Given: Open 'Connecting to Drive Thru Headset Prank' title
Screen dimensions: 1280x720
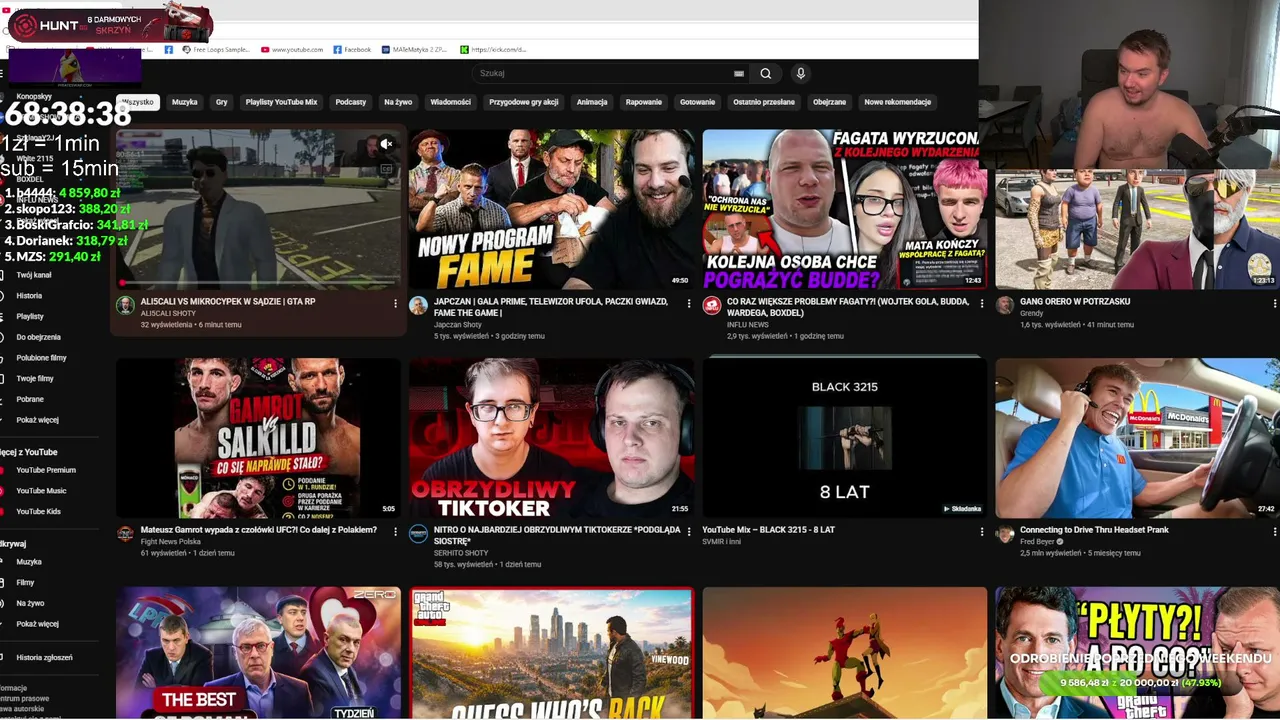Looking at the screenshot, I should tap(1094, 530).
